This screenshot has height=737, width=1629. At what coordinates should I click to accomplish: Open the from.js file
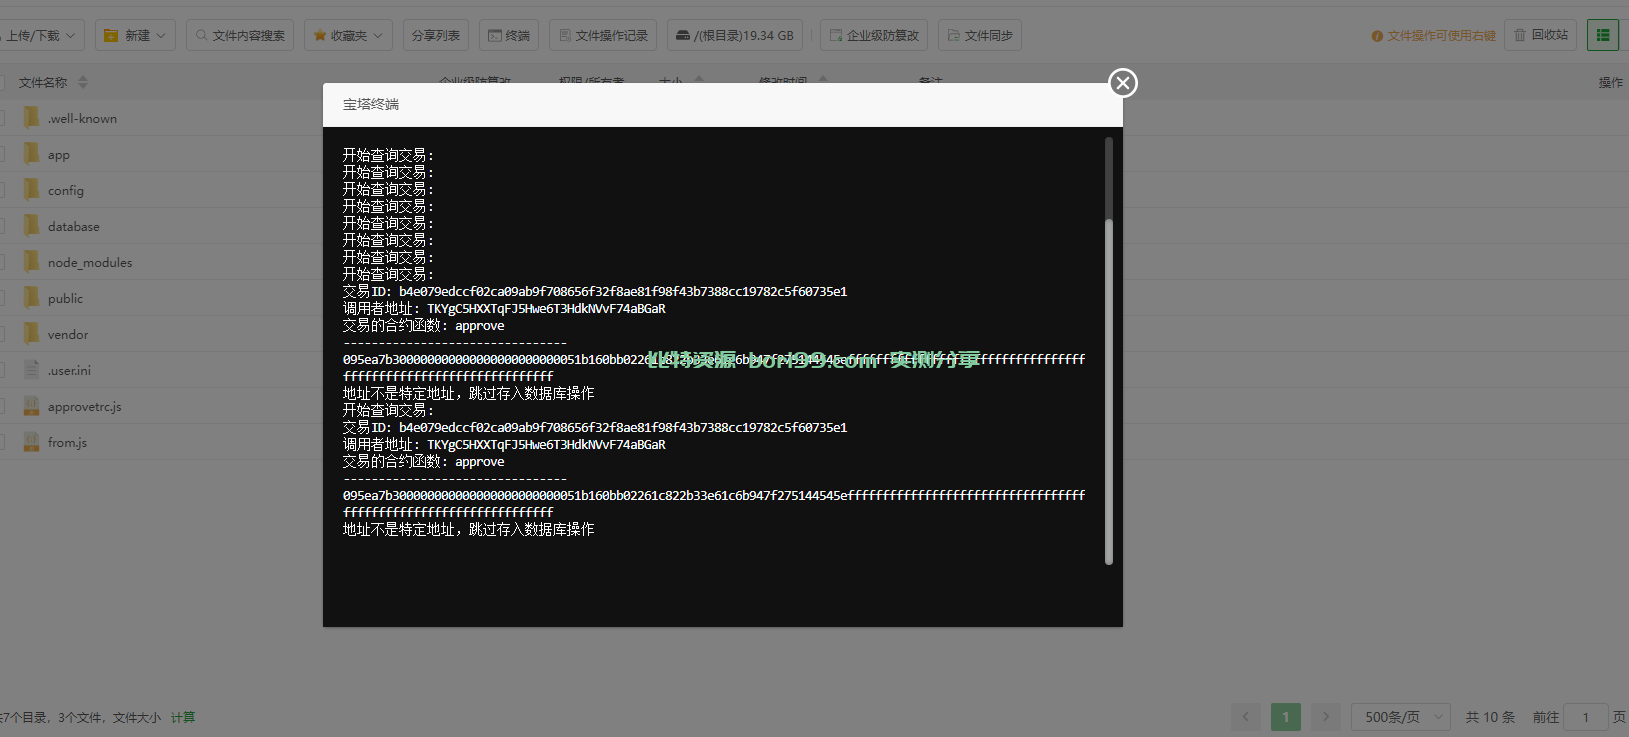[x=67, y=443]
